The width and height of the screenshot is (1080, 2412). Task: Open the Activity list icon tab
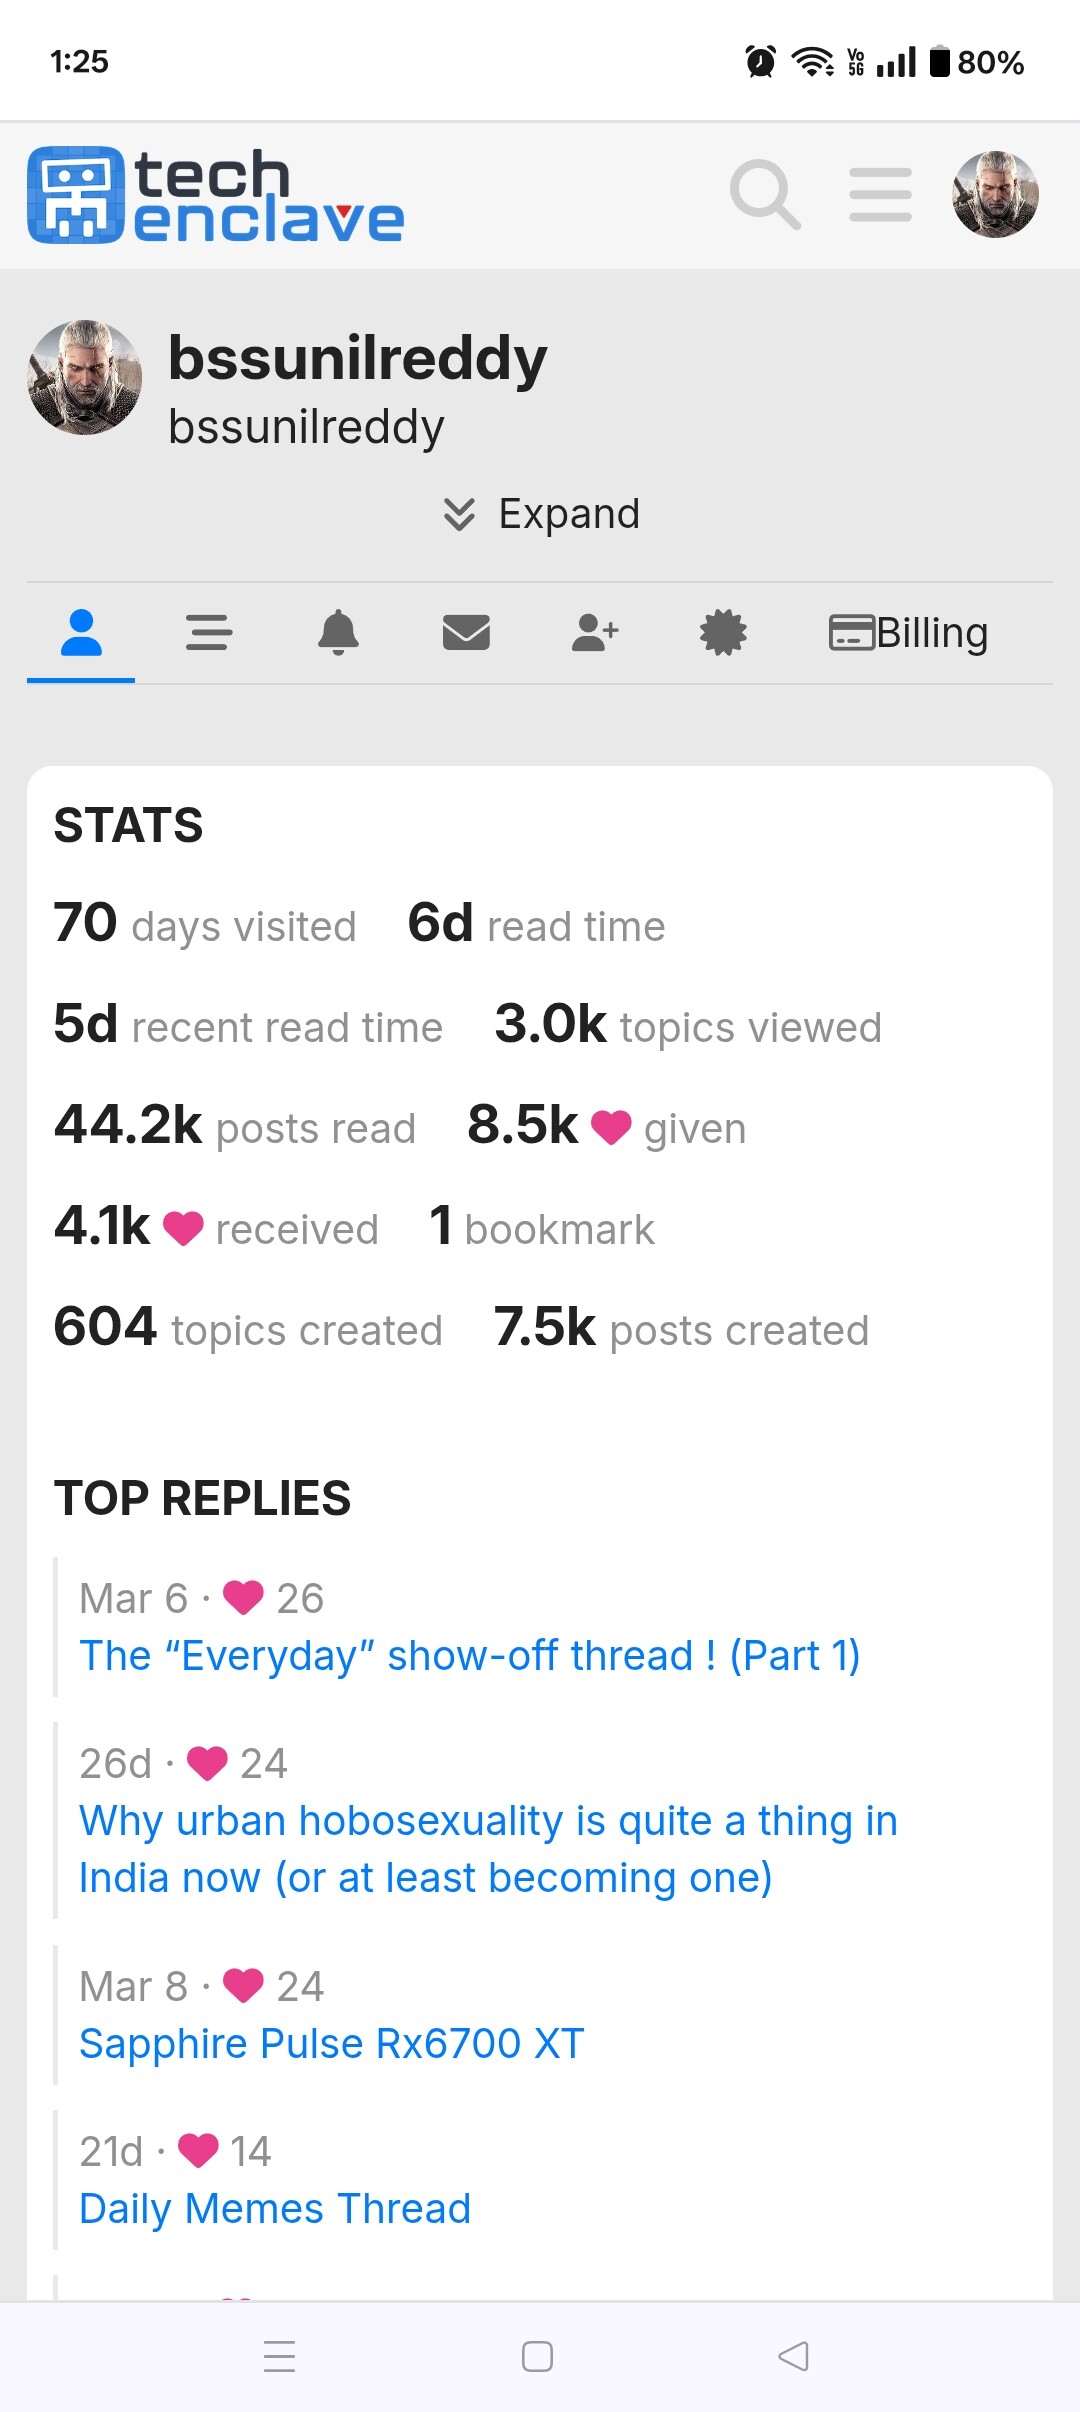(x=209, y=632)
